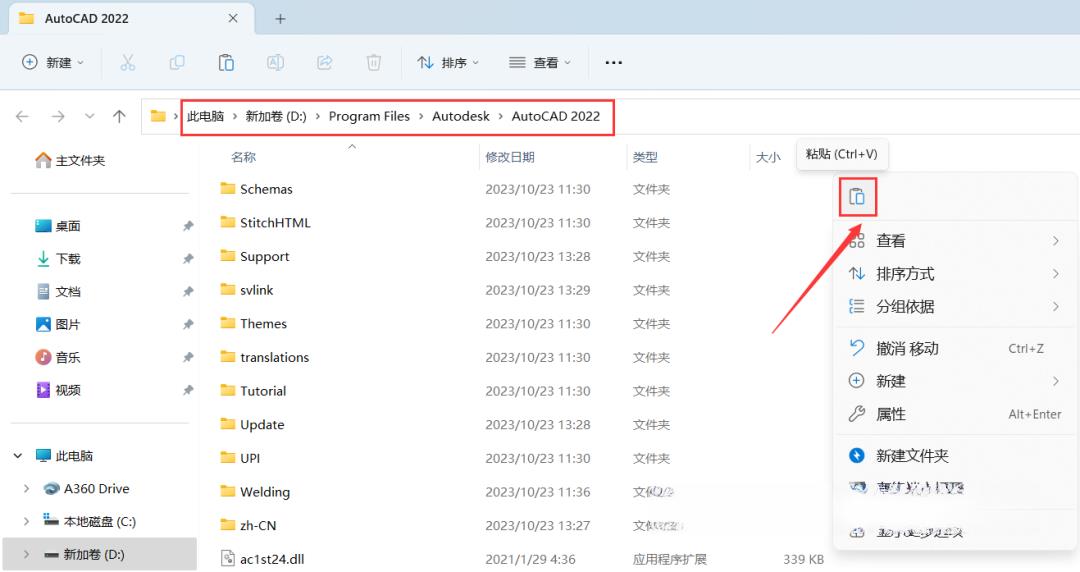Collapse the 此电脑 tree node
The image size is (1080, 572).
click(x=18, y=456)
